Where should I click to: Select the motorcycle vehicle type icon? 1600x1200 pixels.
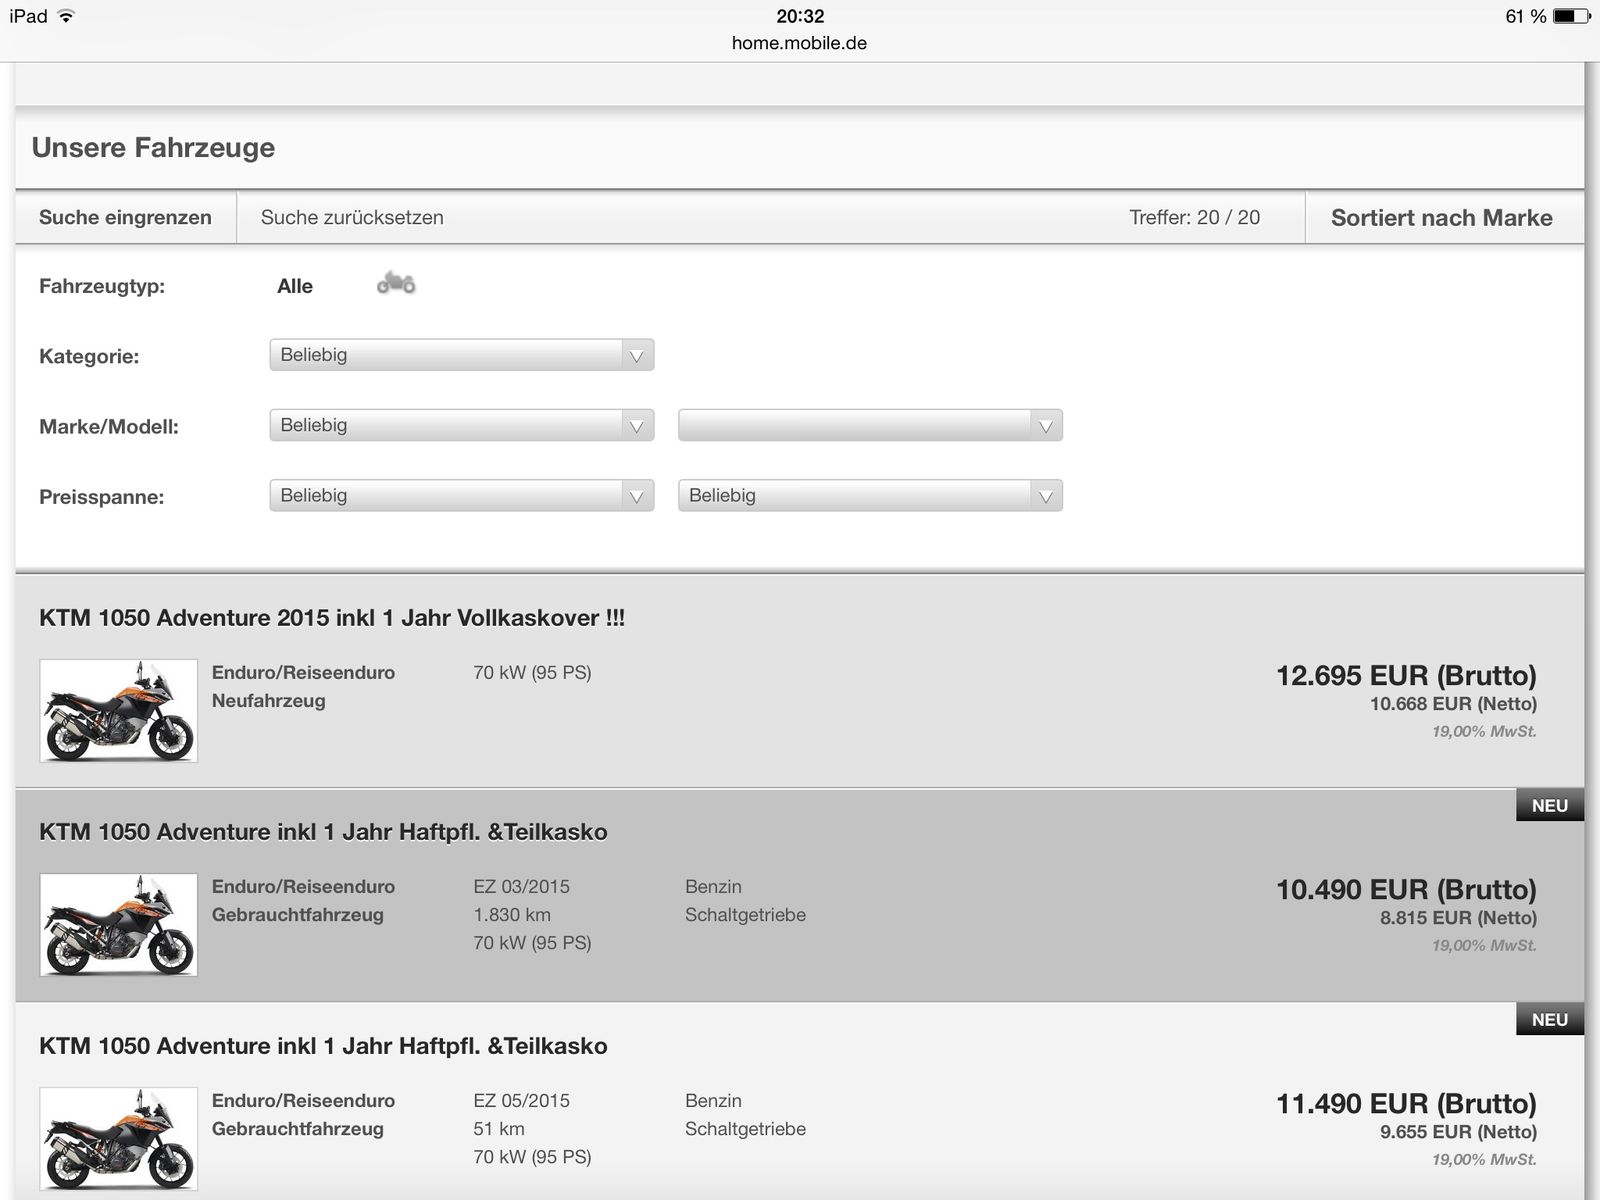click(396, 284)
